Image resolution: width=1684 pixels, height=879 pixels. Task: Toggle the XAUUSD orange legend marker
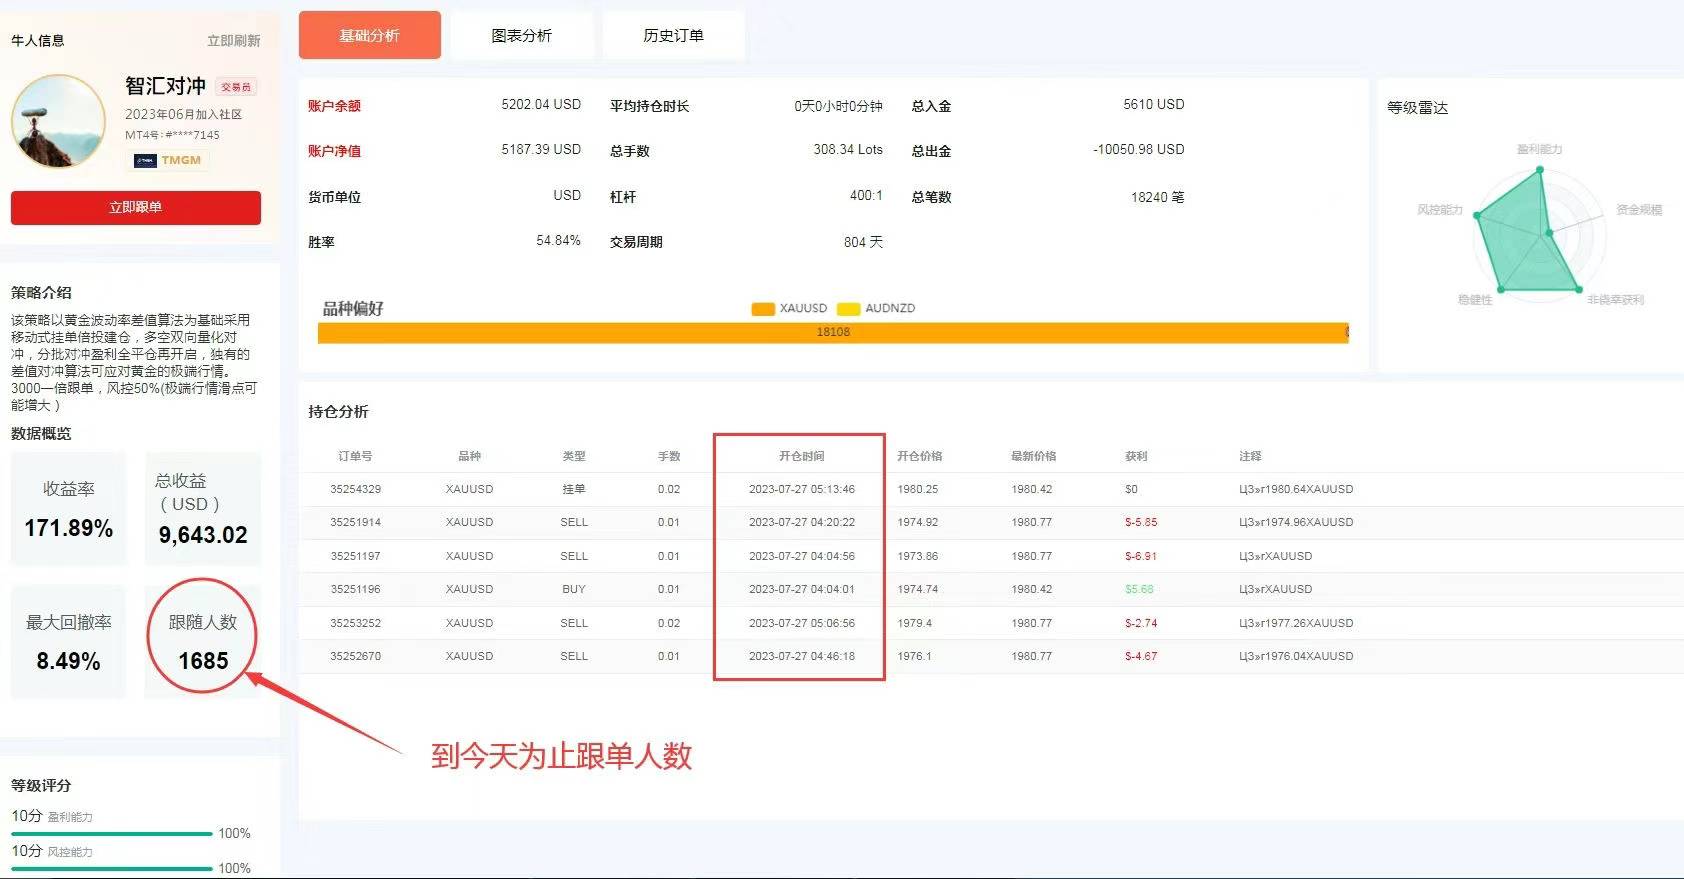coord(763,308)
